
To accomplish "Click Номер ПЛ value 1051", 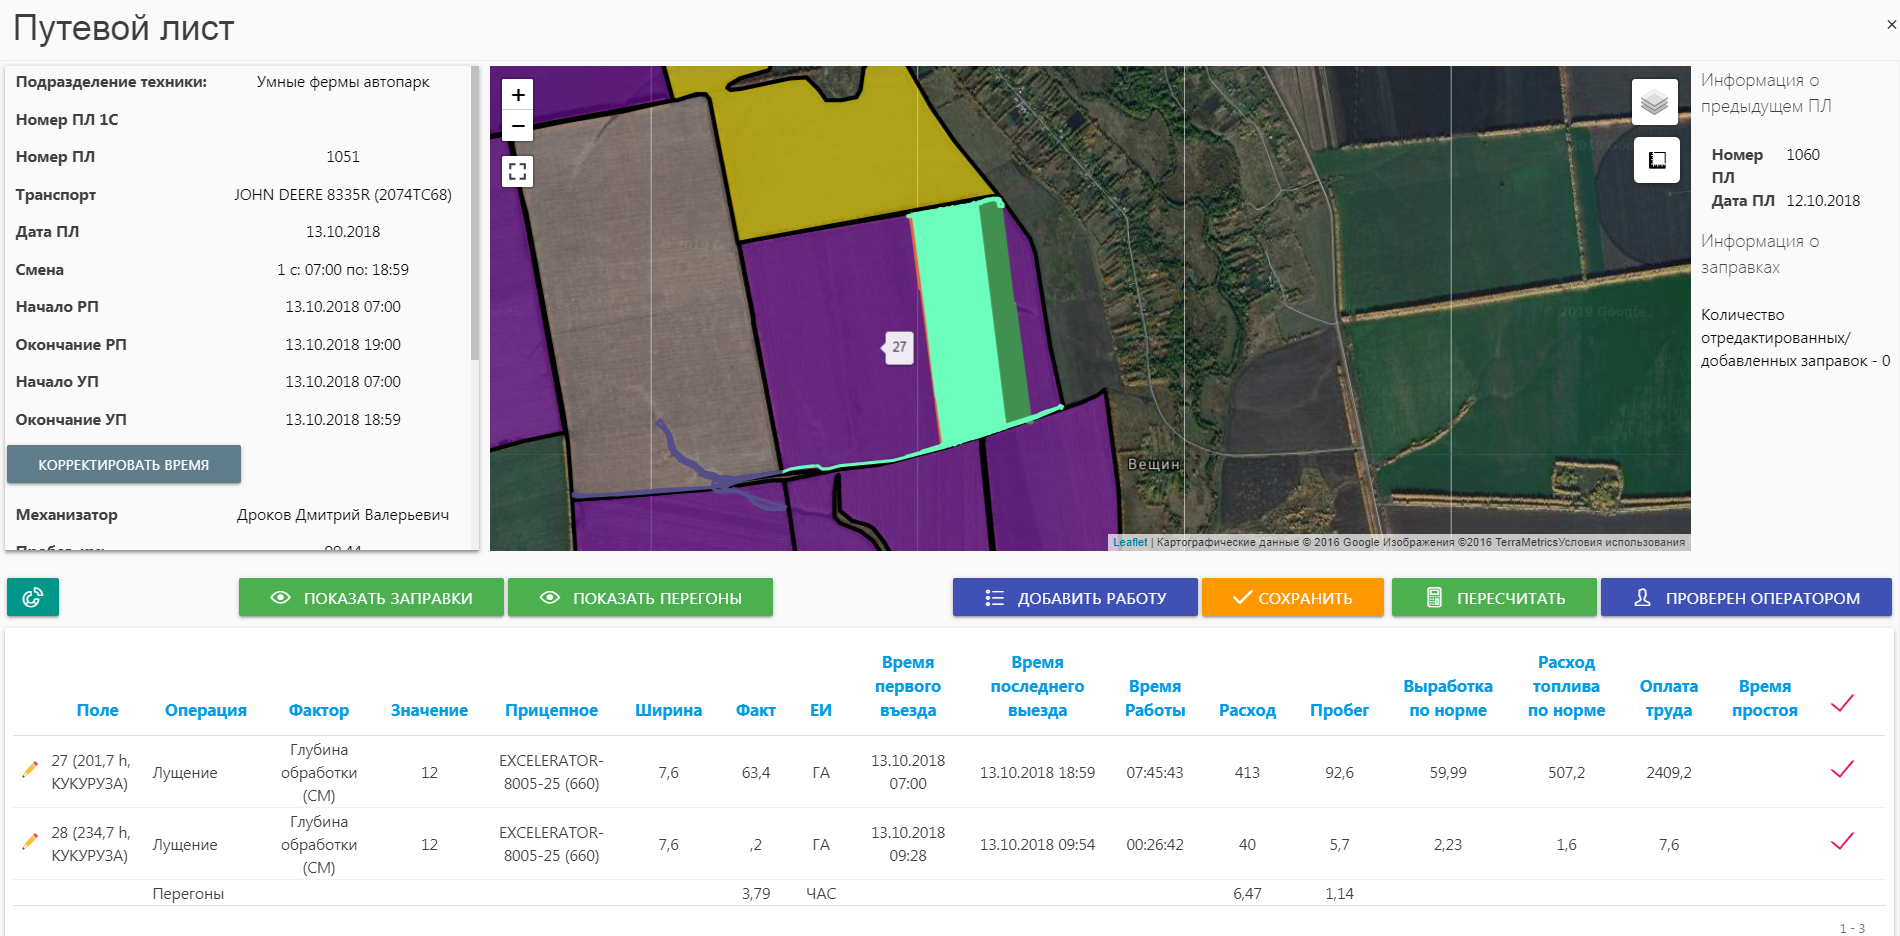I will 343,156.
